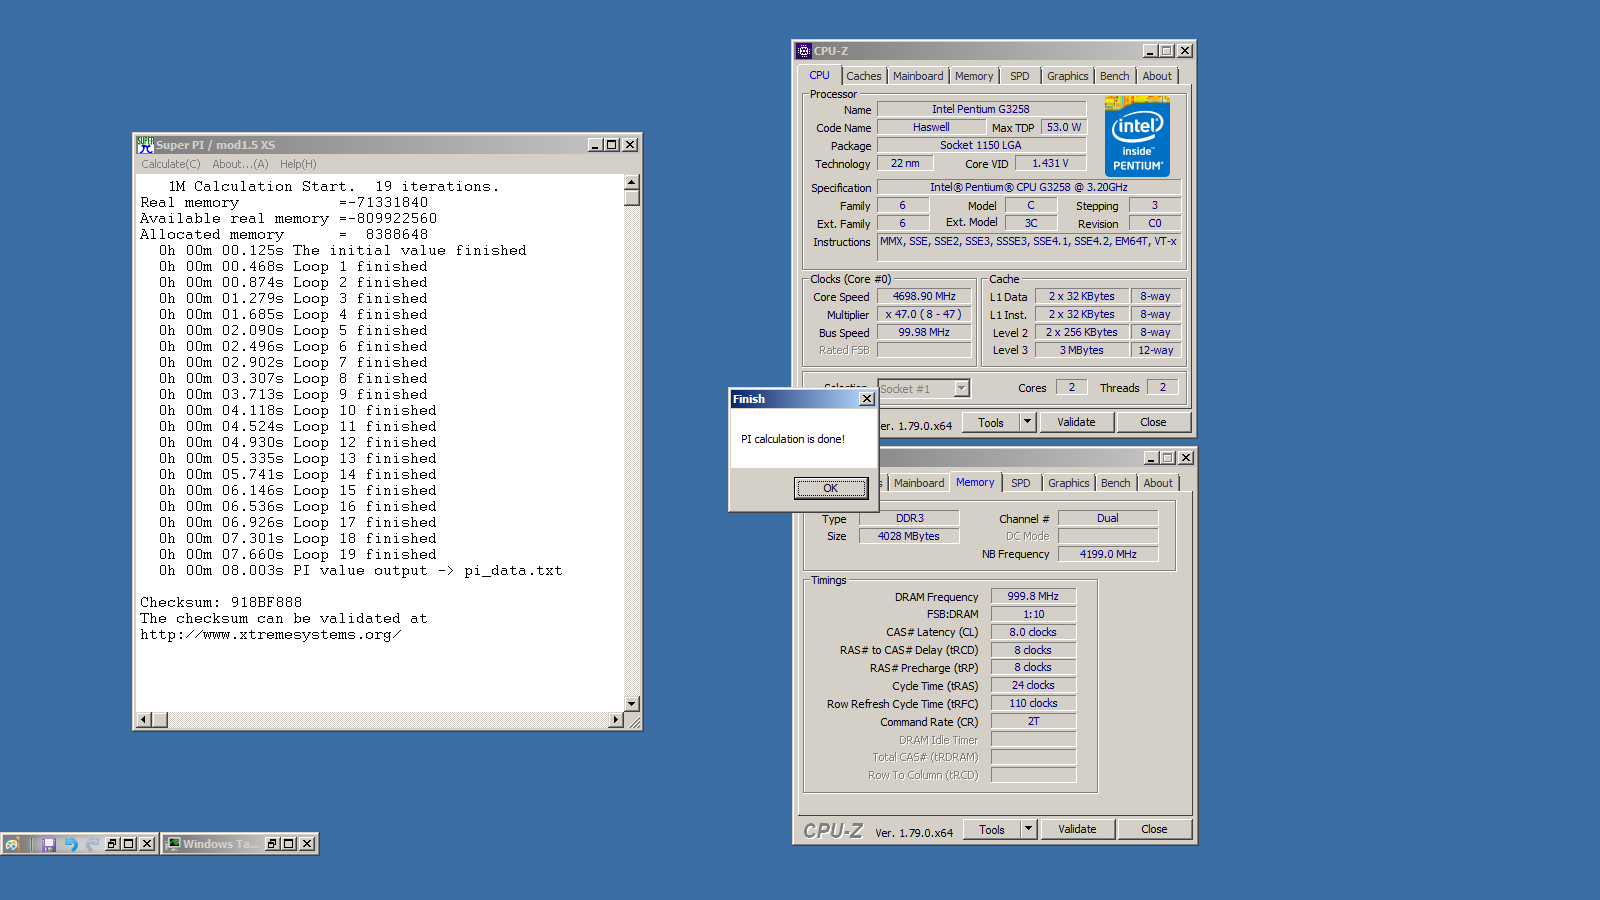1600x900 pixels.
Task: Click the blue Undo arrow icon
Action: [70, 844]
